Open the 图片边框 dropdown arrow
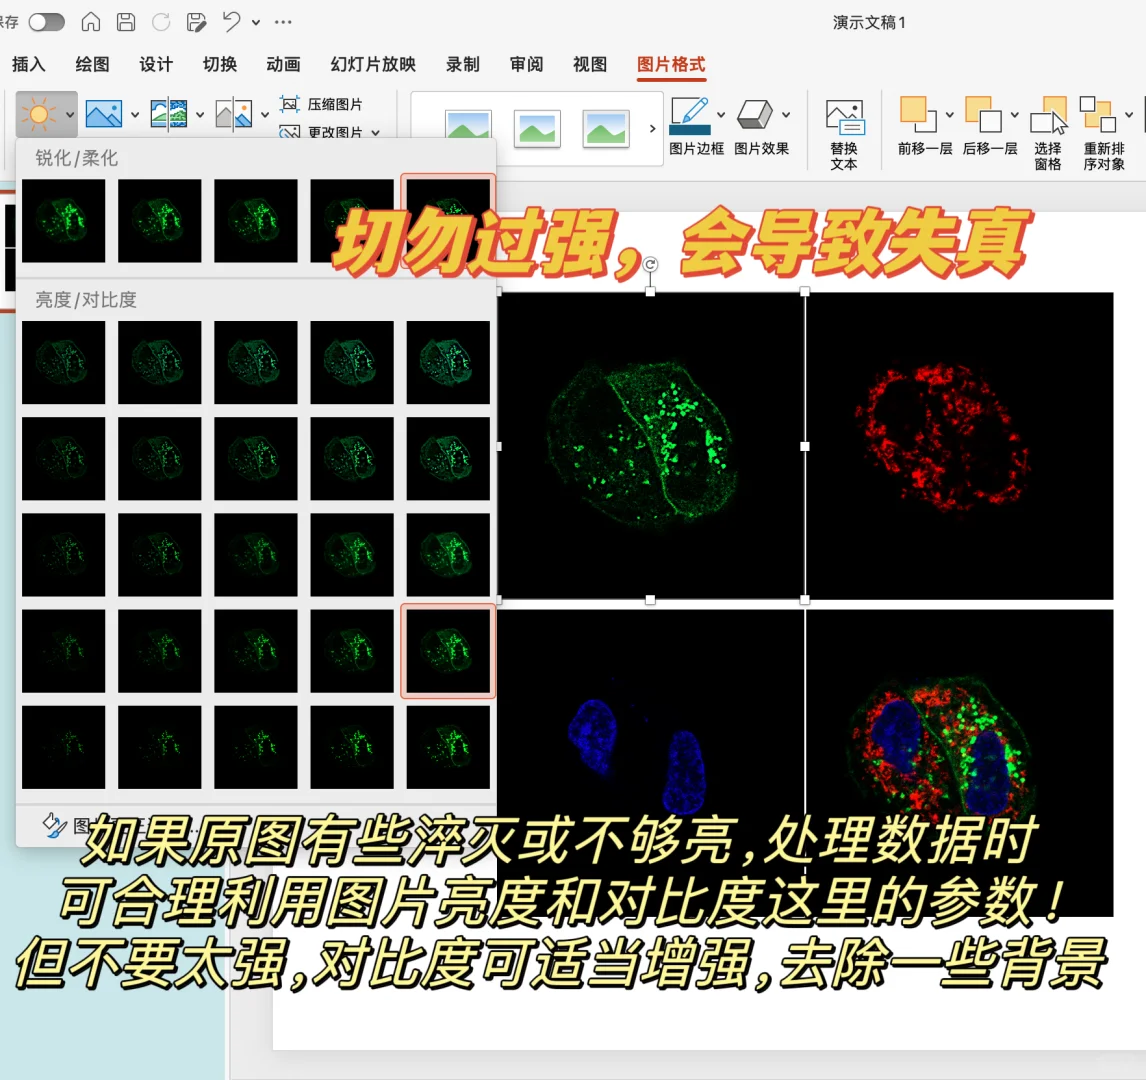Viewport: 1146px width, 1080px height. click(721, 115)
